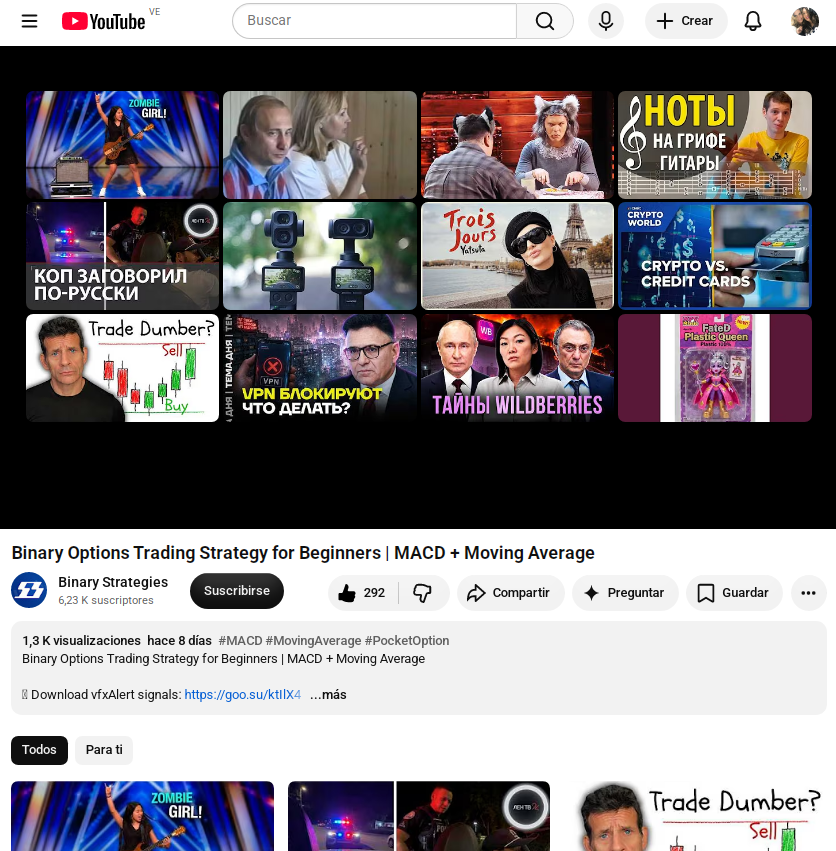Viewport: 836px width, 851px height.
Task: Click the 1,3 K visualizaciones text
Action: (81, 640)
